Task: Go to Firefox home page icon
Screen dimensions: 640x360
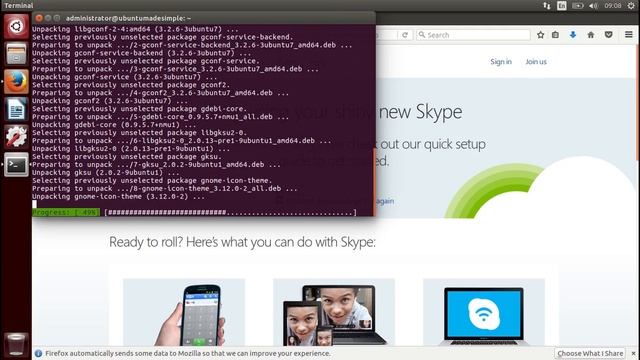Action: 591,35
